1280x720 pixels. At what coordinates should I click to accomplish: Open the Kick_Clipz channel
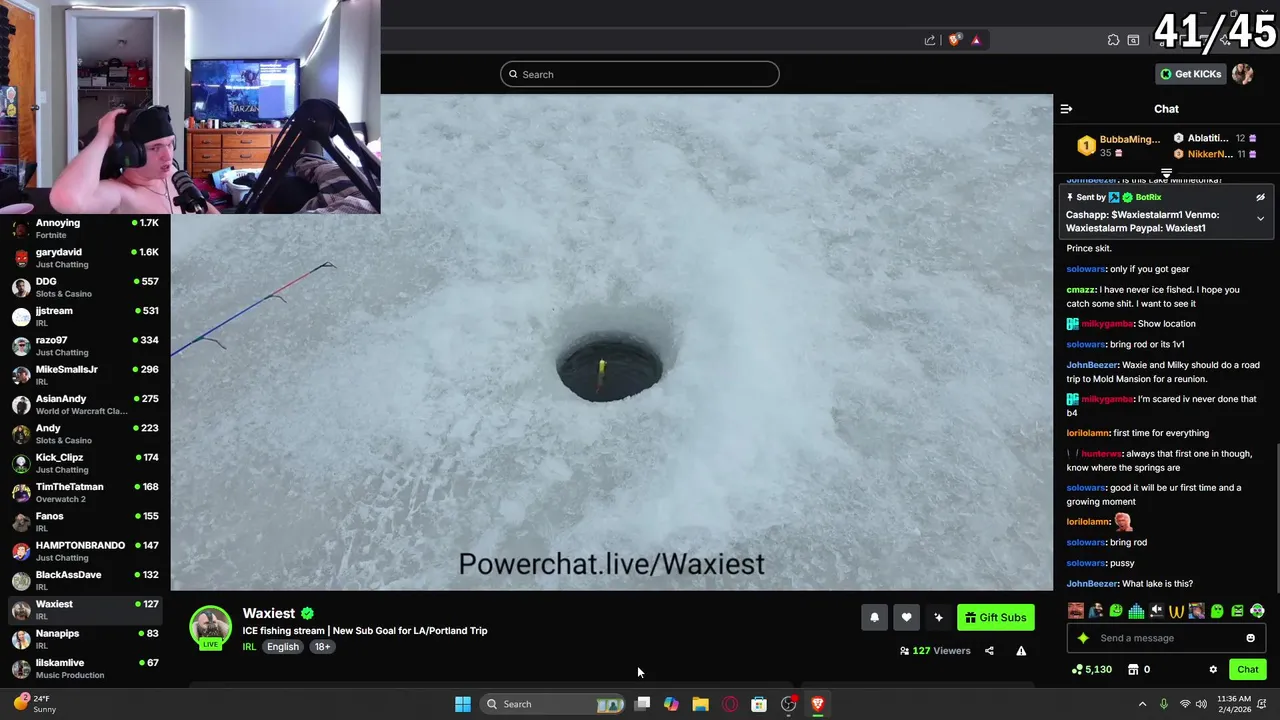pos(85,463)
